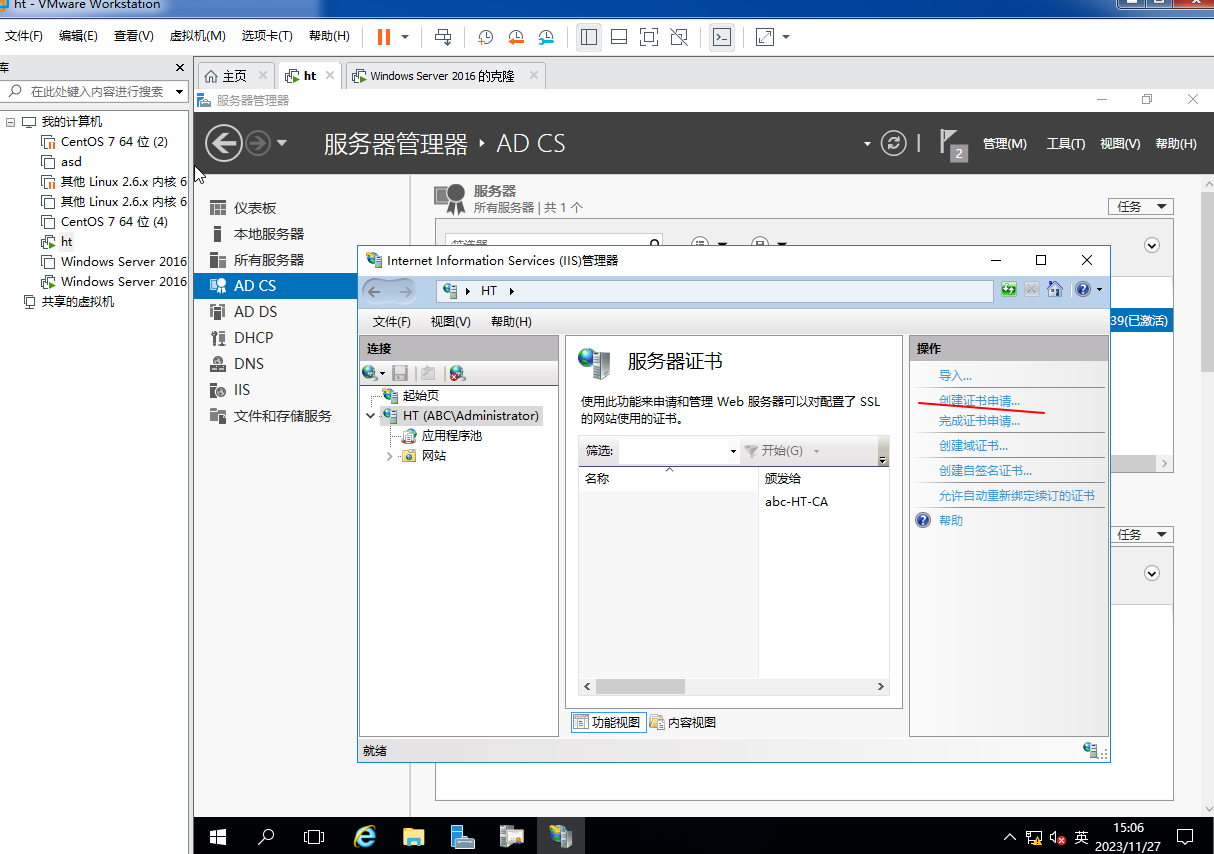The image size is (1214, 854).
Task: Click the IIS connections create-connection globe icon
Action: [x=372, y=373]
